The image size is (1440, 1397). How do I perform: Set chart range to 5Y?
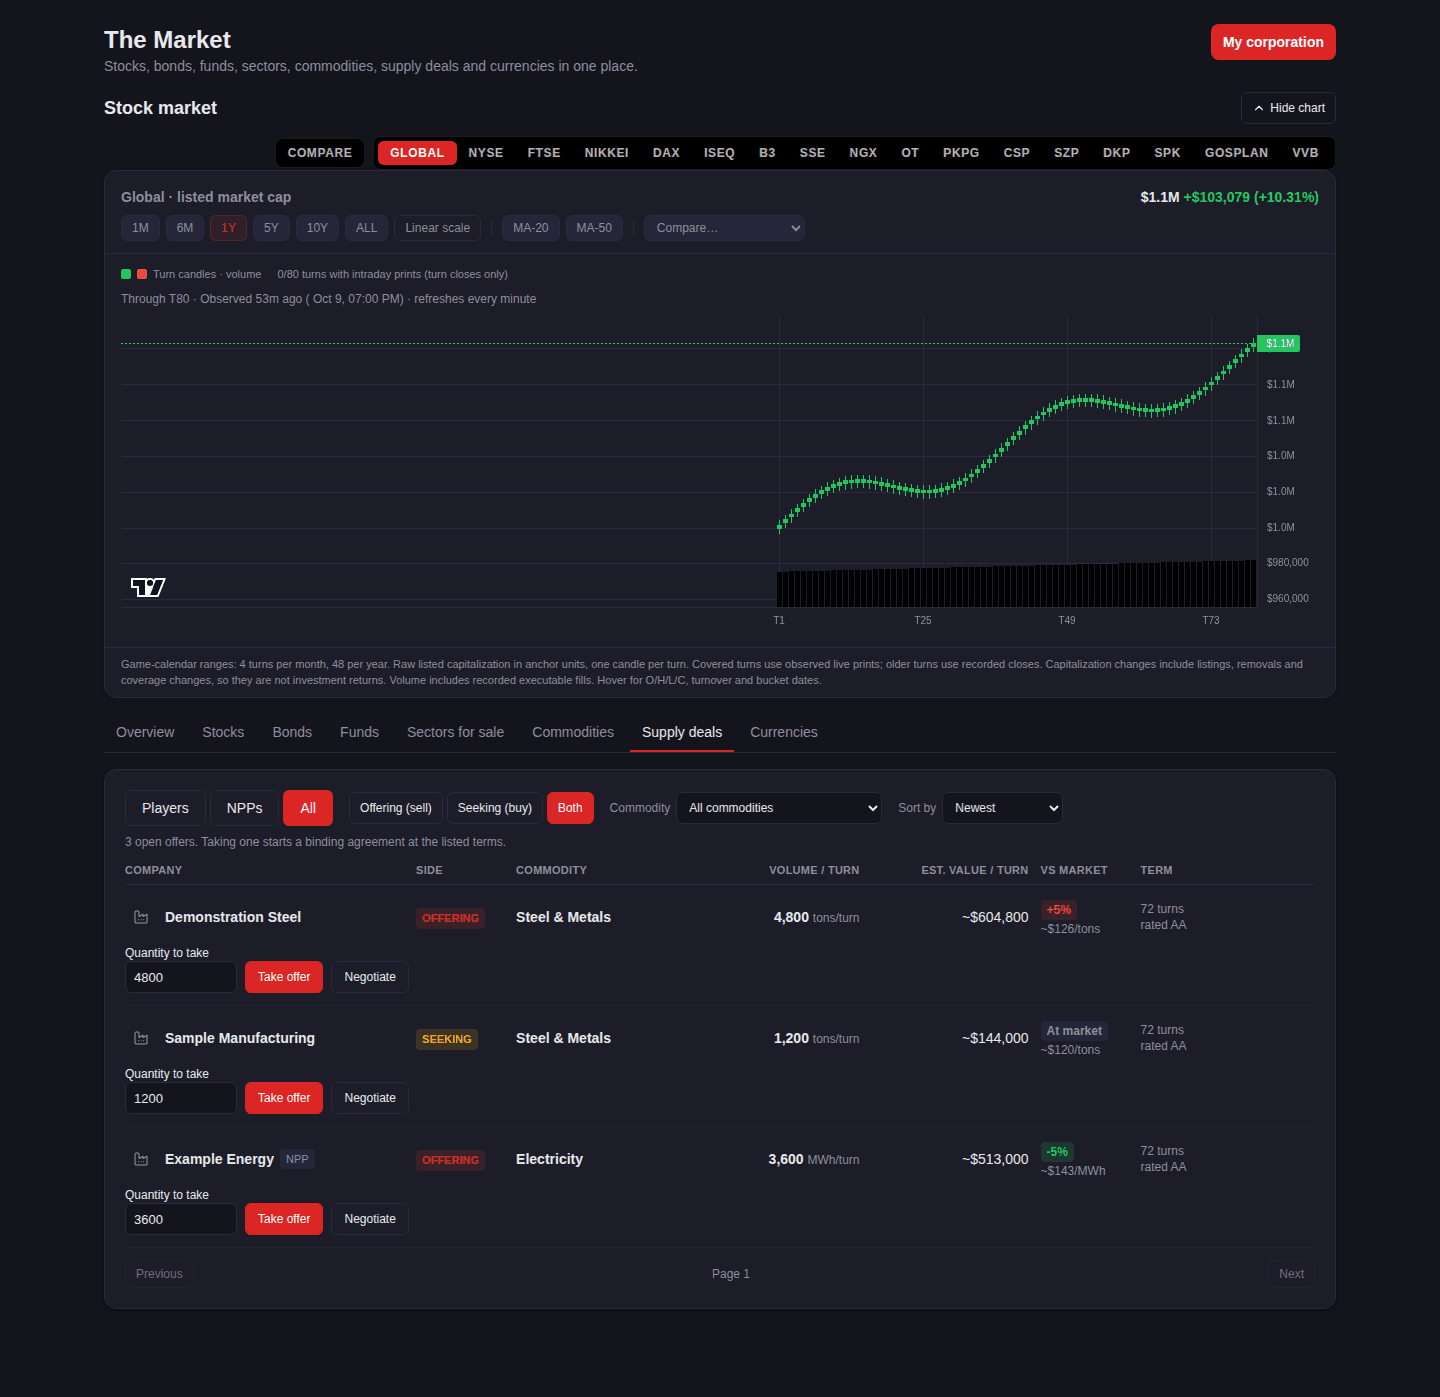click(x=271, y=228)
